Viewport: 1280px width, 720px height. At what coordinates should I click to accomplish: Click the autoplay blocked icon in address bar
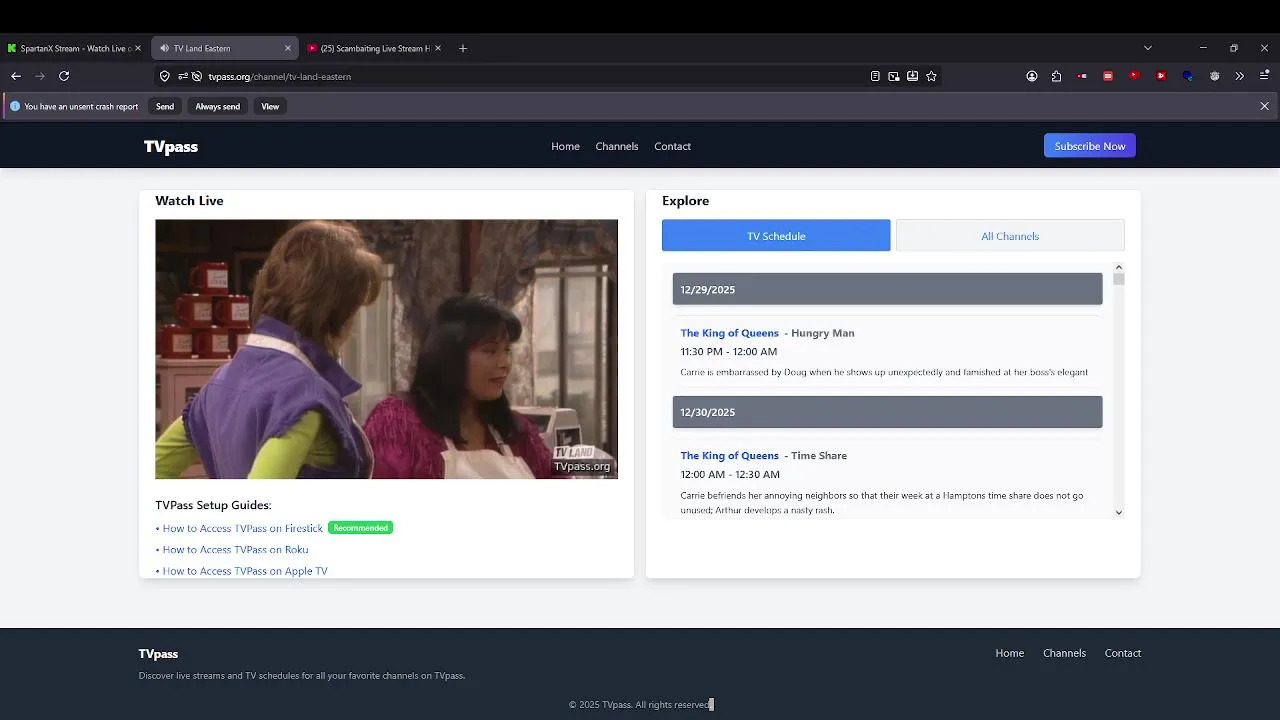click(197, 76)
